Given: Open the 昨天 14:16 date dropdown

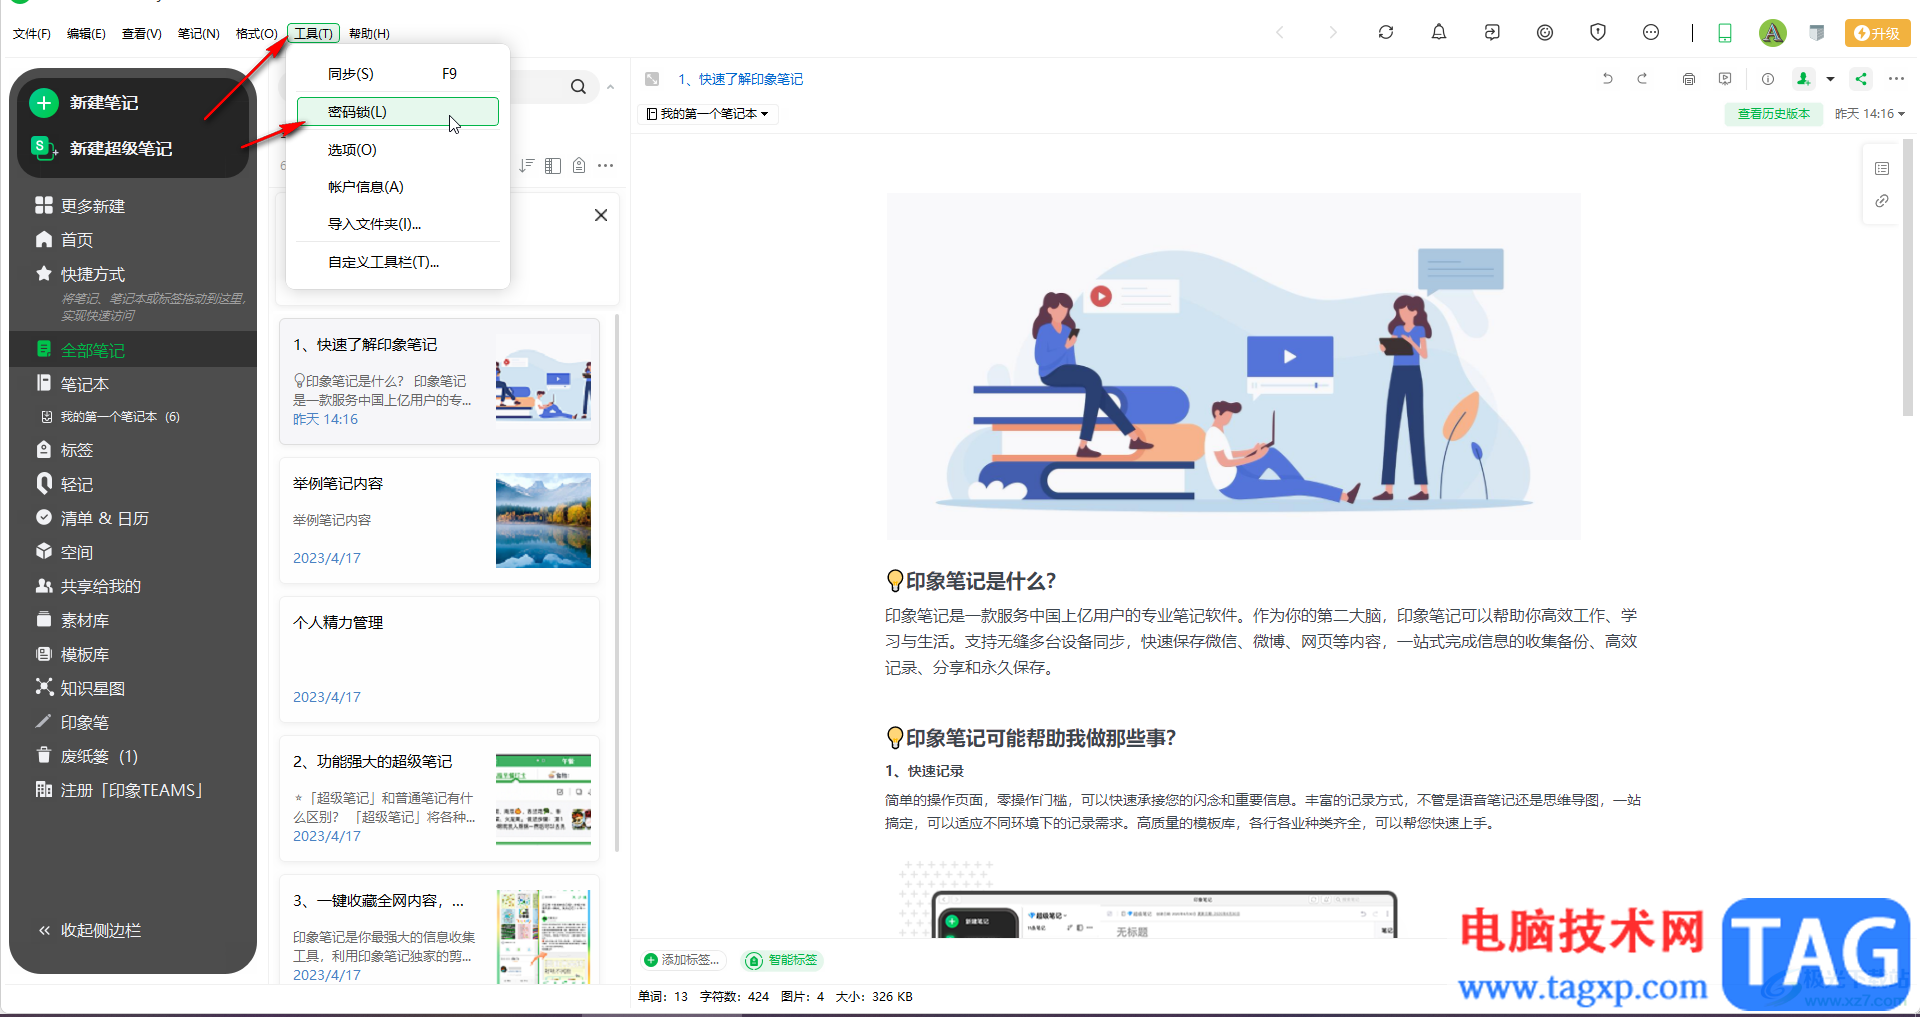Looking at the screenshot, I should pyautogui.click(x=1870, y=114).
